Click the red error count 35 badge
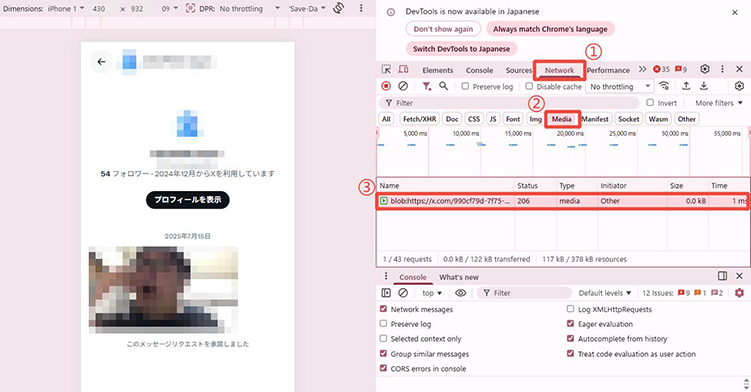 click(661, 69)
